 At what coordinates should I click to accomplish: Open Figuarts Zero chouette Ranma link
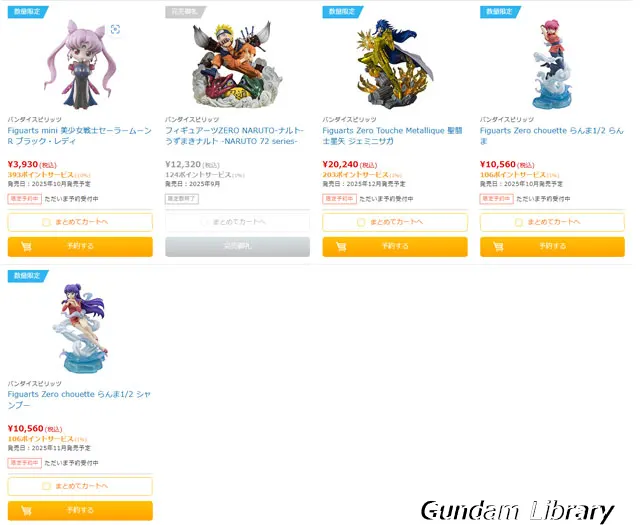tap(551, 136)
